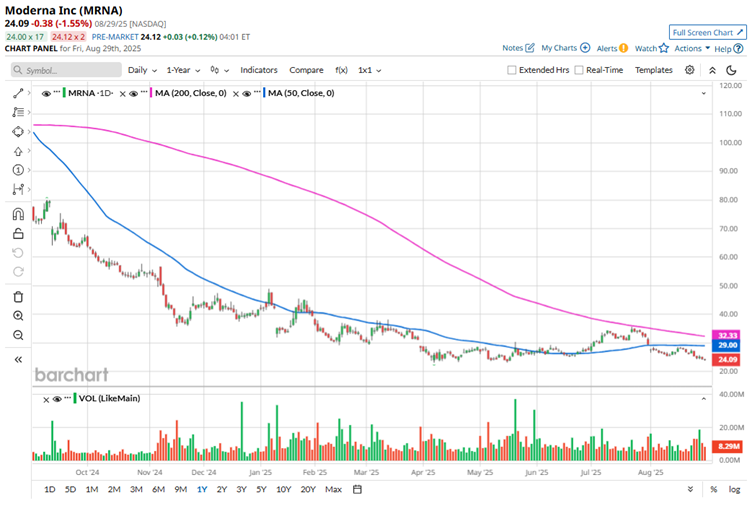Add MRNA to Watch list
The image size is (752, 511).
coord(652,48)
